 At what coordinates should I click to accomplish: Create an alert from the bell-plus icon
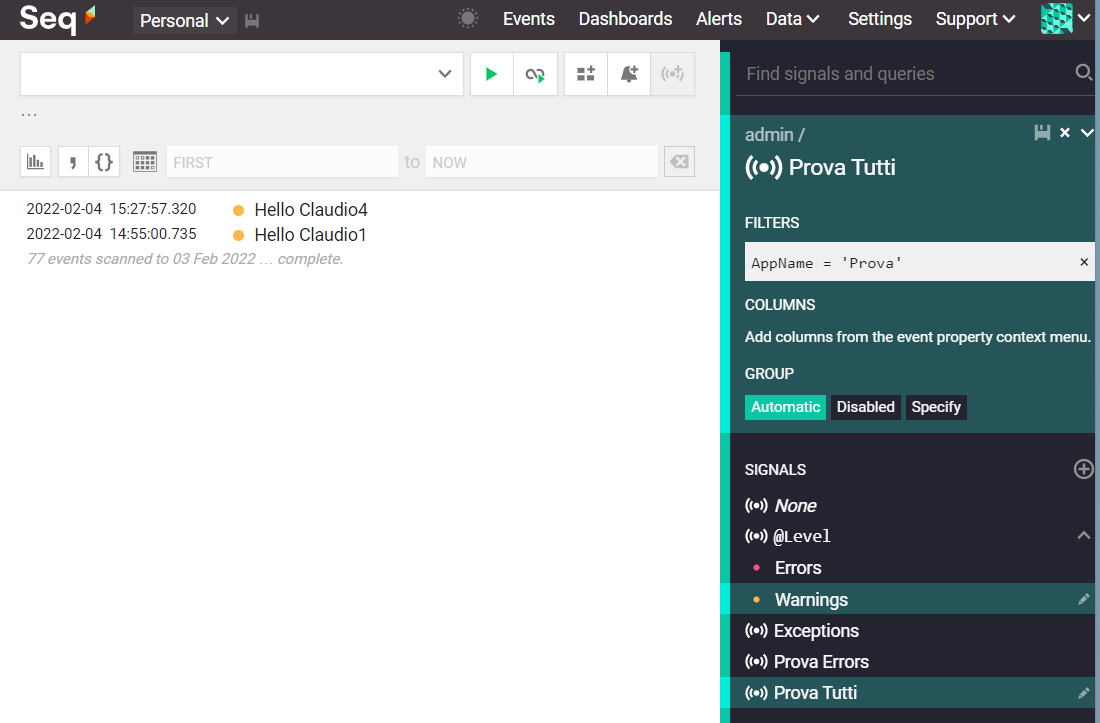tap(628, 74)
